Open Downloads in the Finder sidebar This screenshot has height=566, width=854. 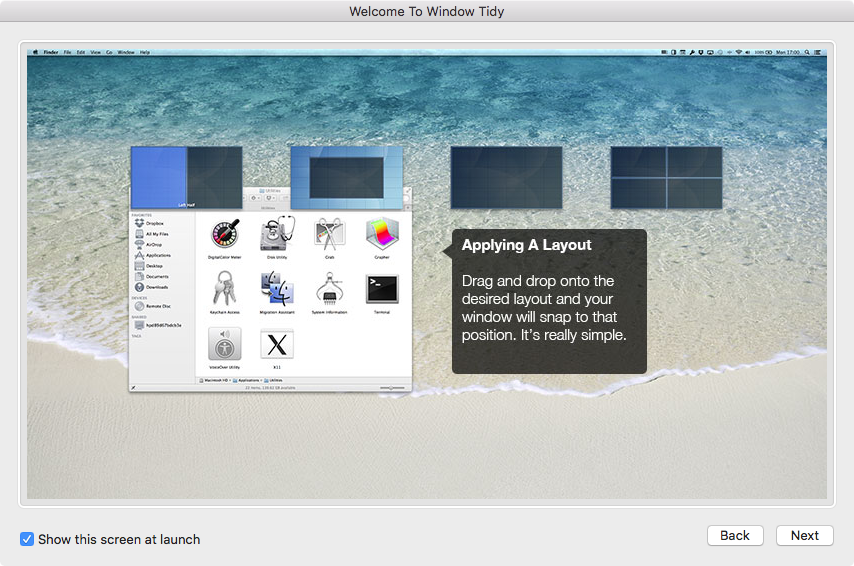pos(151,287)
